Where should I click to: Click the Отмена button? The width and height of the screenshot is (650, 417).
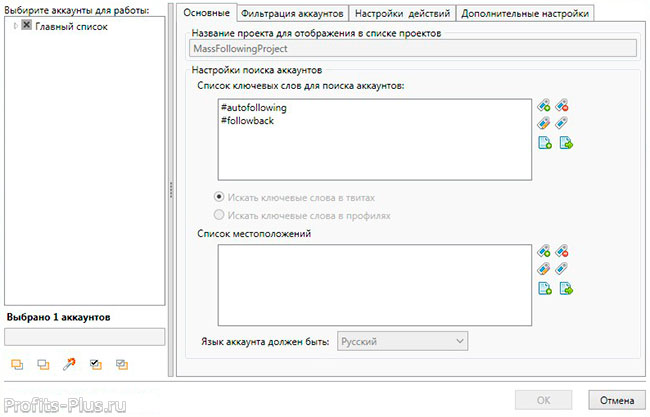pos(617,400)
